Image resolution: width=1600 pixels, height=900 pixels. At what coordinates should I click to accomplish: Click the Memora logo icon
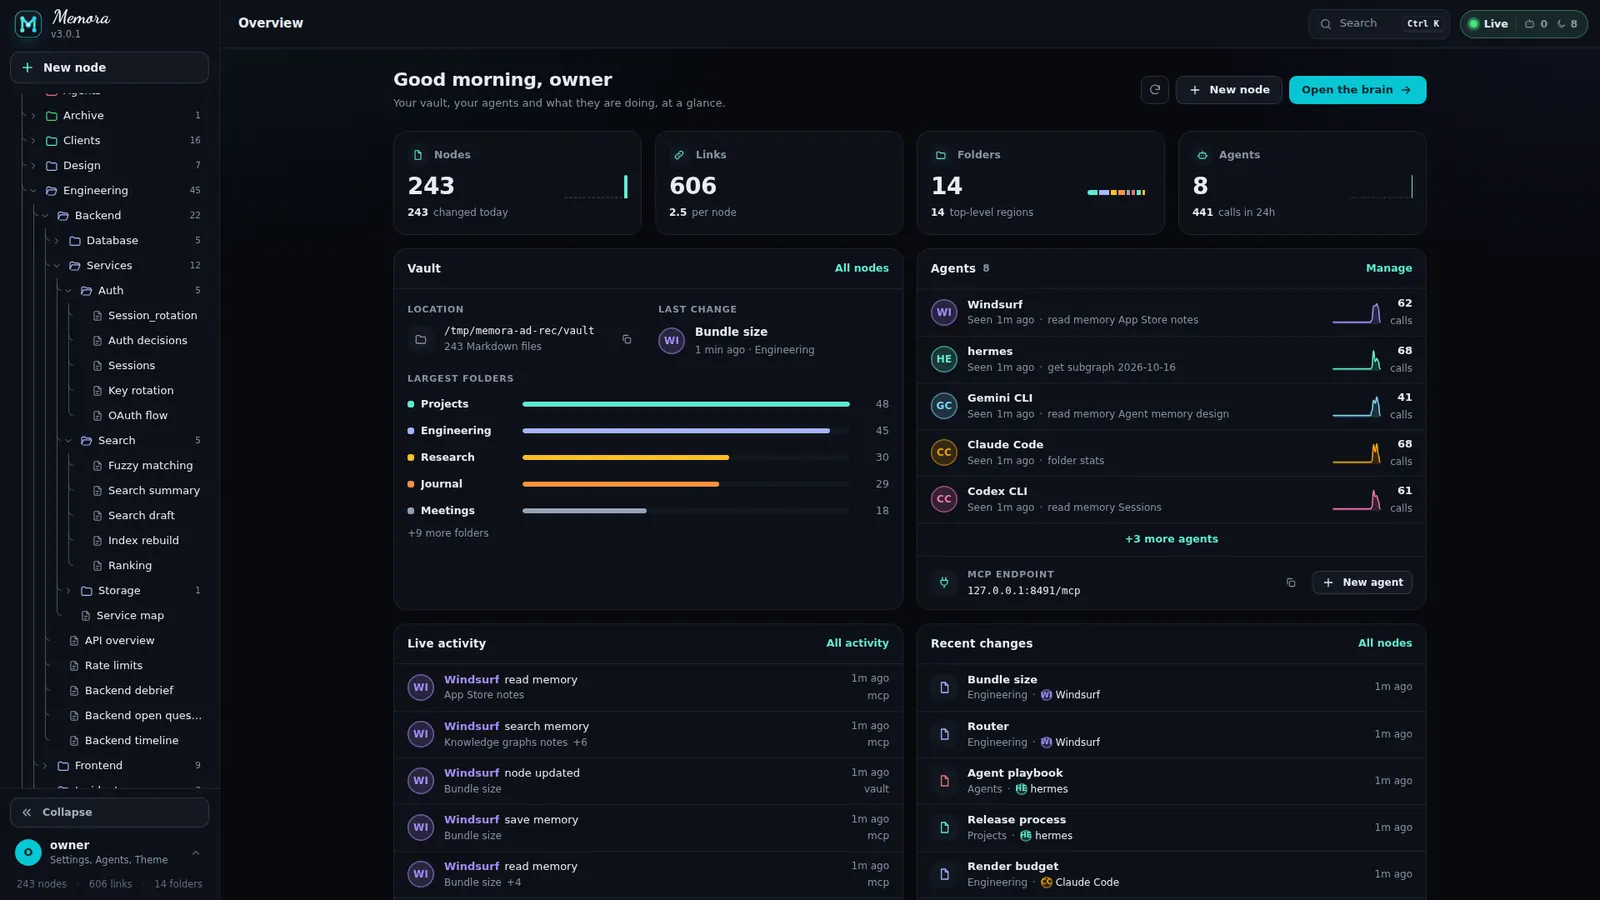click(28, 24)
